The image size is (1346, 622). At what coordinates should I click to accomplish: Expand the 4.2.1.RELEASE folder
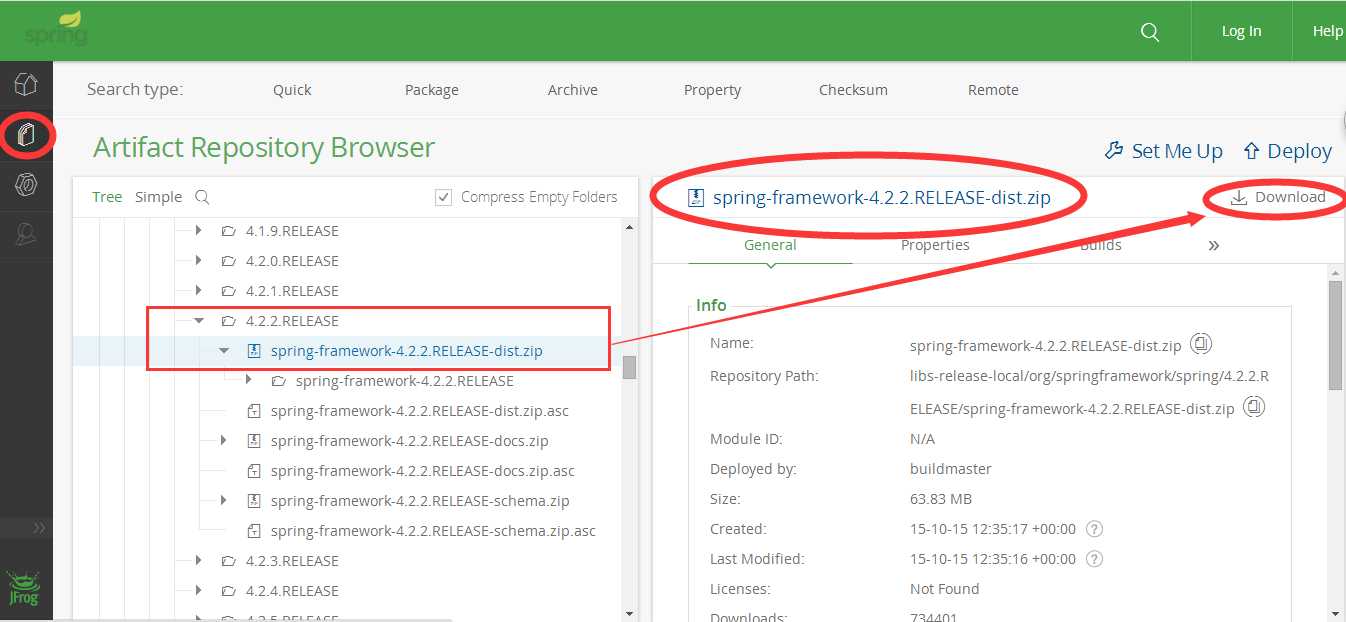coord(199,291)
